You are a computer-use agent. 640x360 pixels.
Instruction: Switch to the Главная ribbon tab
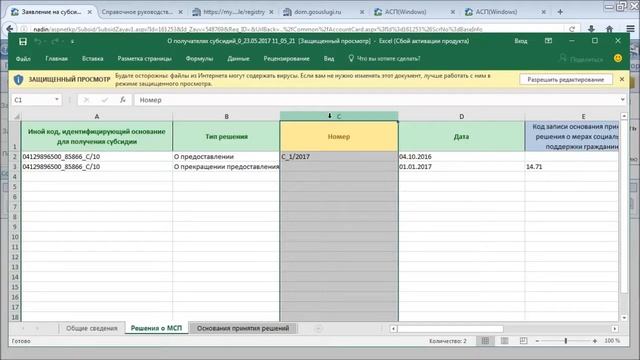56,59
